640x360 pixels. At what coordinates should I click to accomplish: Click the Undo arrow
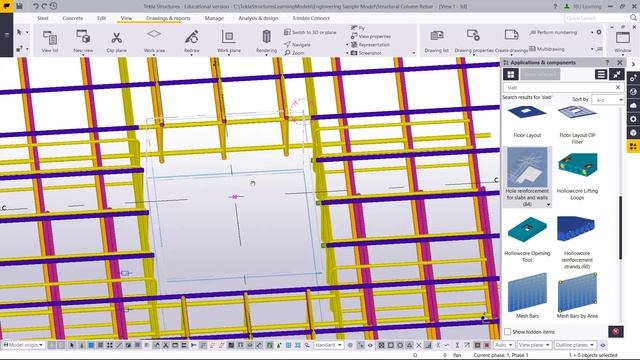pyautogui.click(x=35, y=6)
